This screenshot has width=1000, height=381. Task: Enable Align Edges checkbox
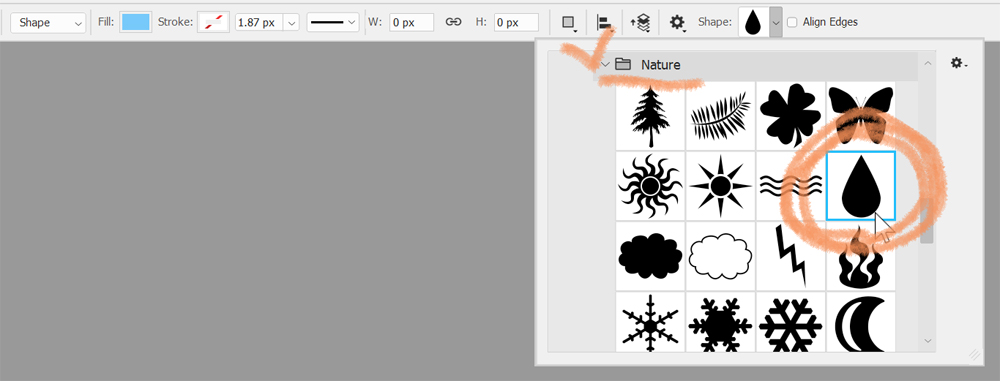pos(792,22)
